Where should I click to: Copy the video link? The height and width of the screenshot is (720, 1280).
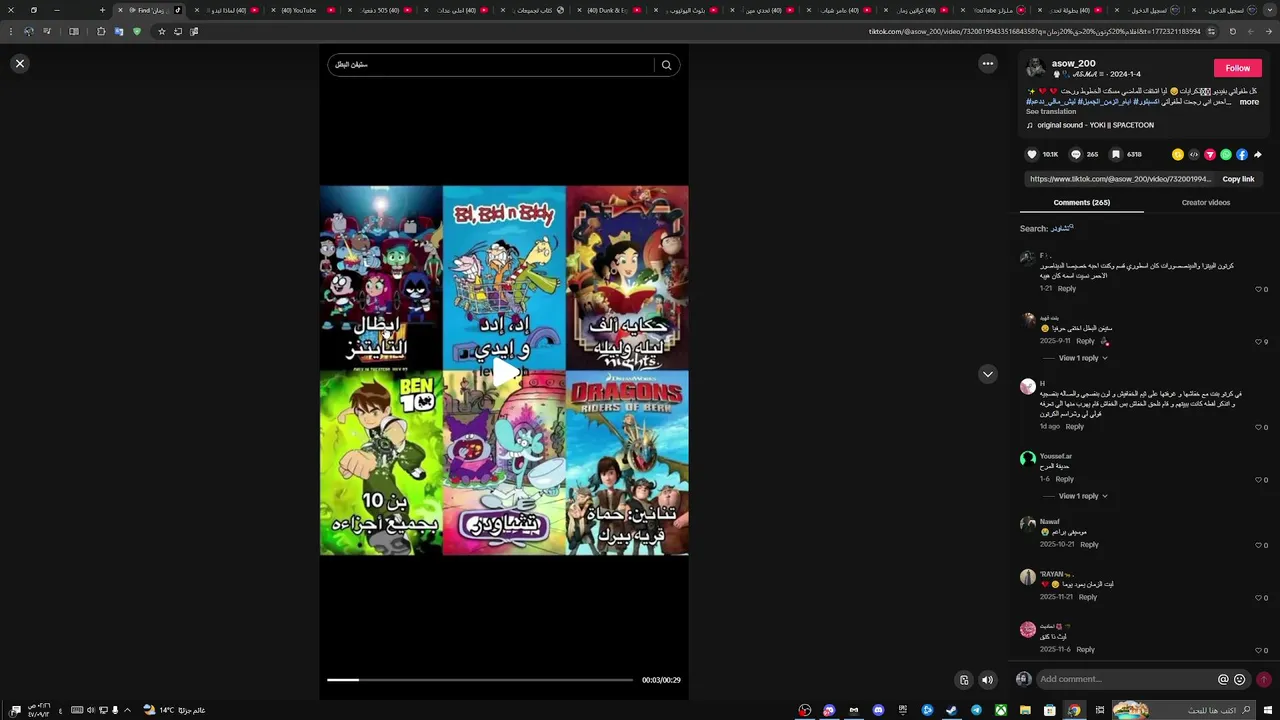point(1238,179)
